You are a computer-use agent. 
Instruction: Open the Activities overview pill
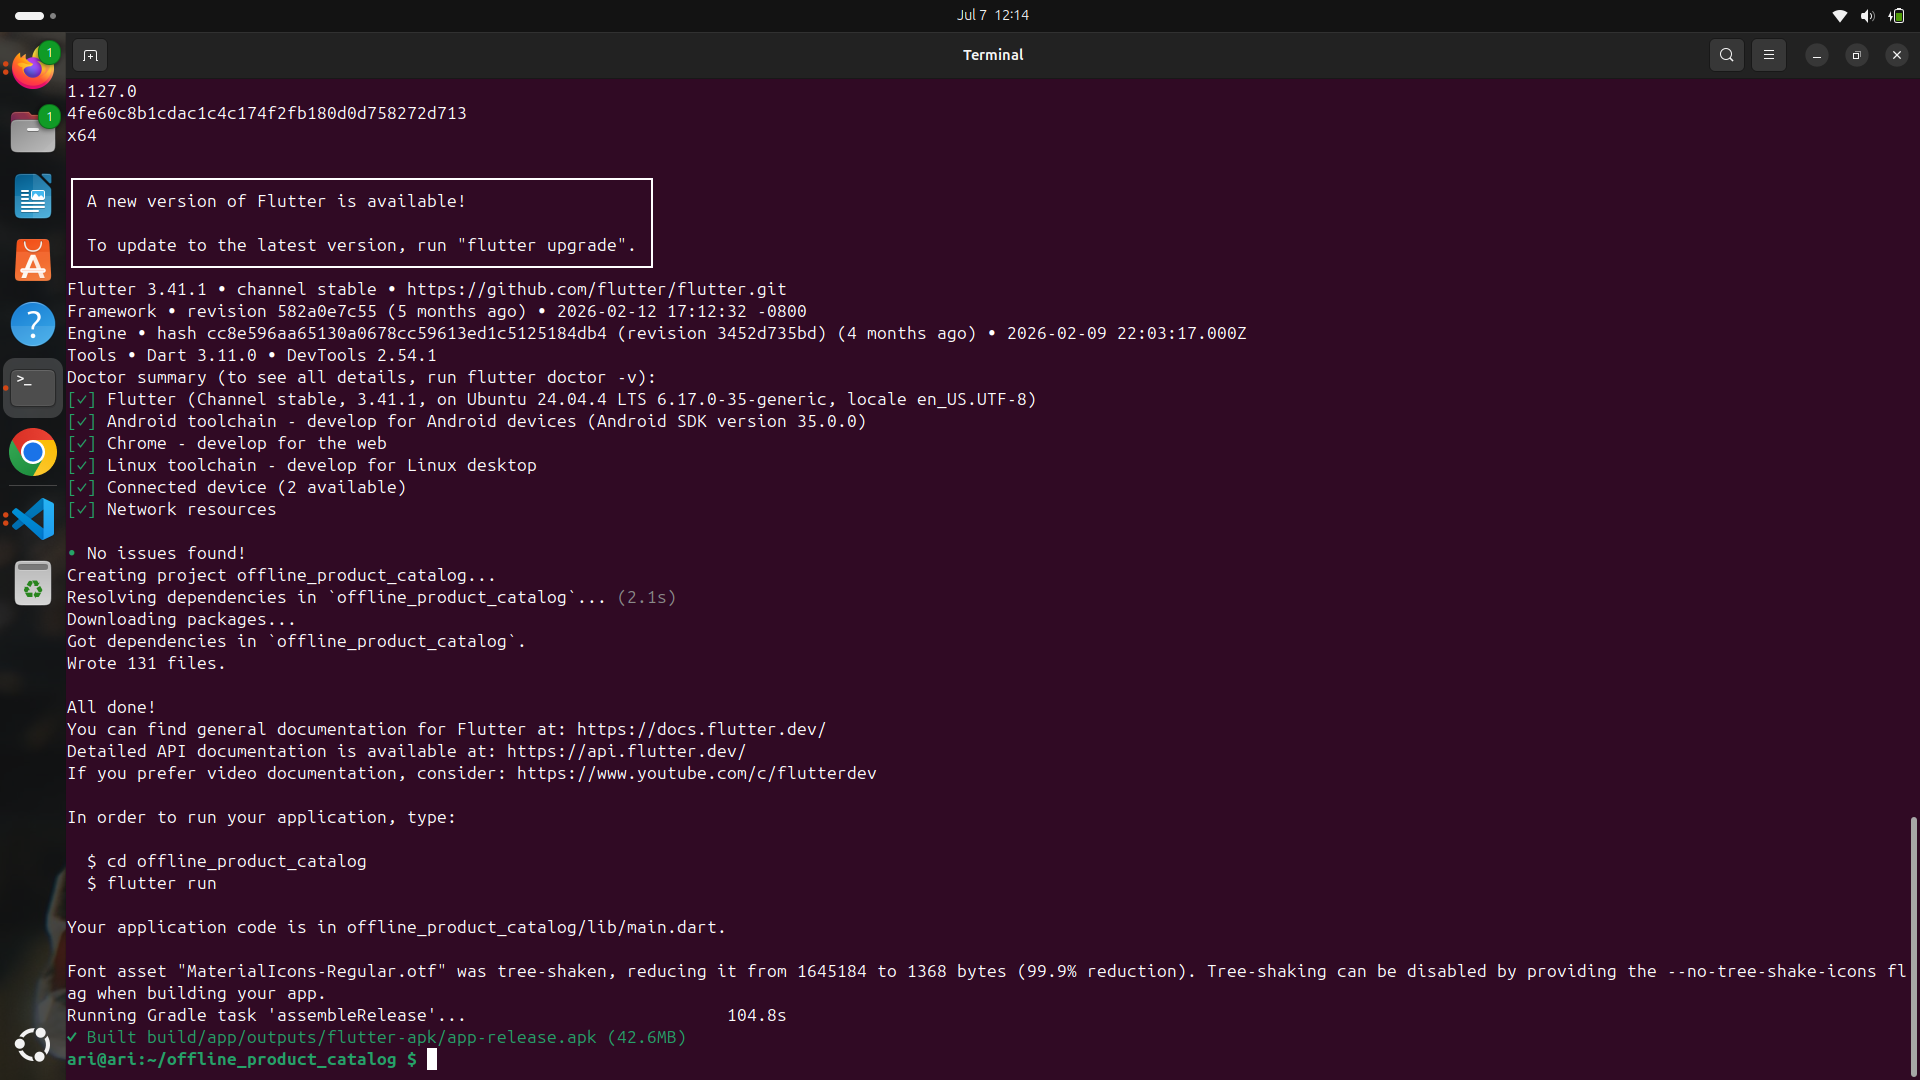pyautogui.click(x=35, y=15)
